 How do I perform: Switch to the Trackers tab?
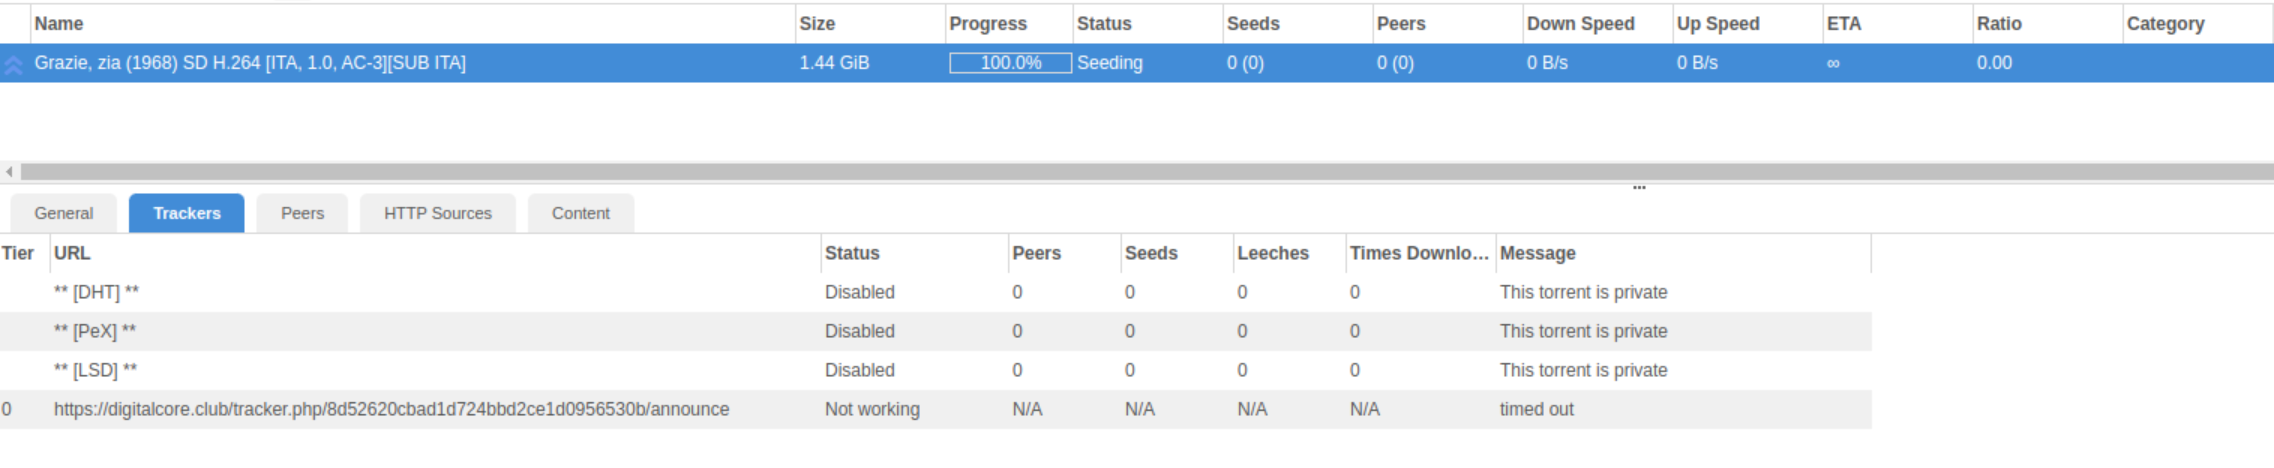click(x=186, y=213)
